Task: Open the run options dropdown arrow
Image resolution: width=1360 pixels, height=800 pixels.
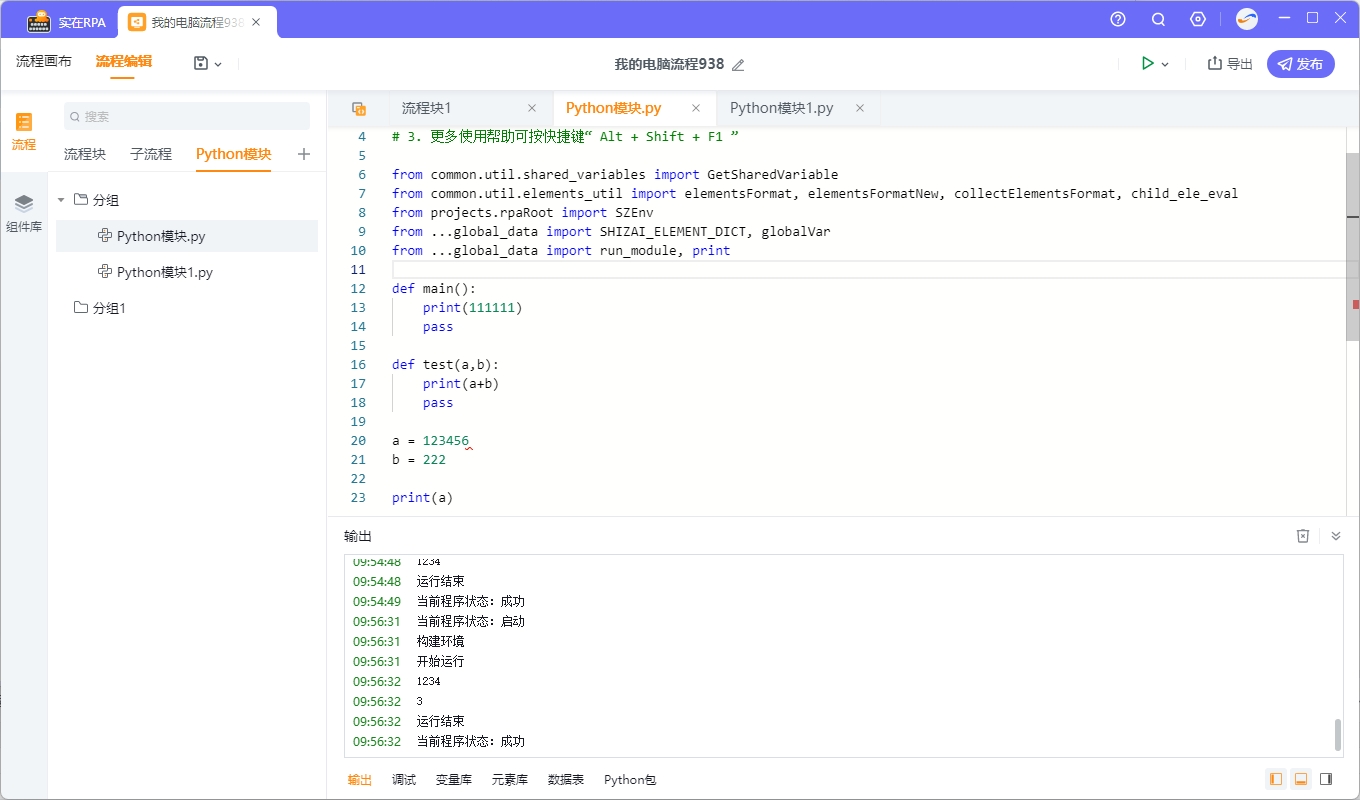Action: (1164, 62)
